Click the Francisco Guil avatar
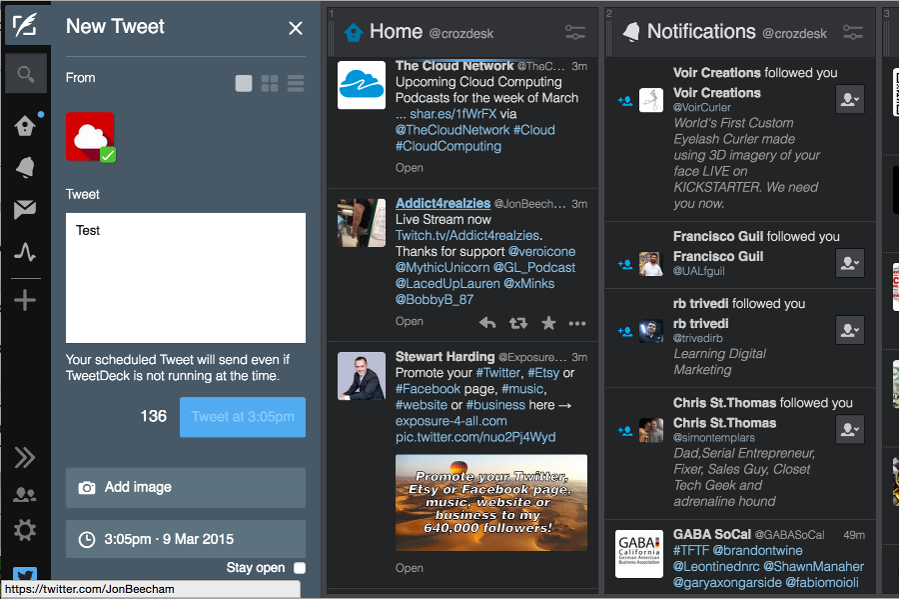Screen dimensions: 900x600 coord(651,264)
